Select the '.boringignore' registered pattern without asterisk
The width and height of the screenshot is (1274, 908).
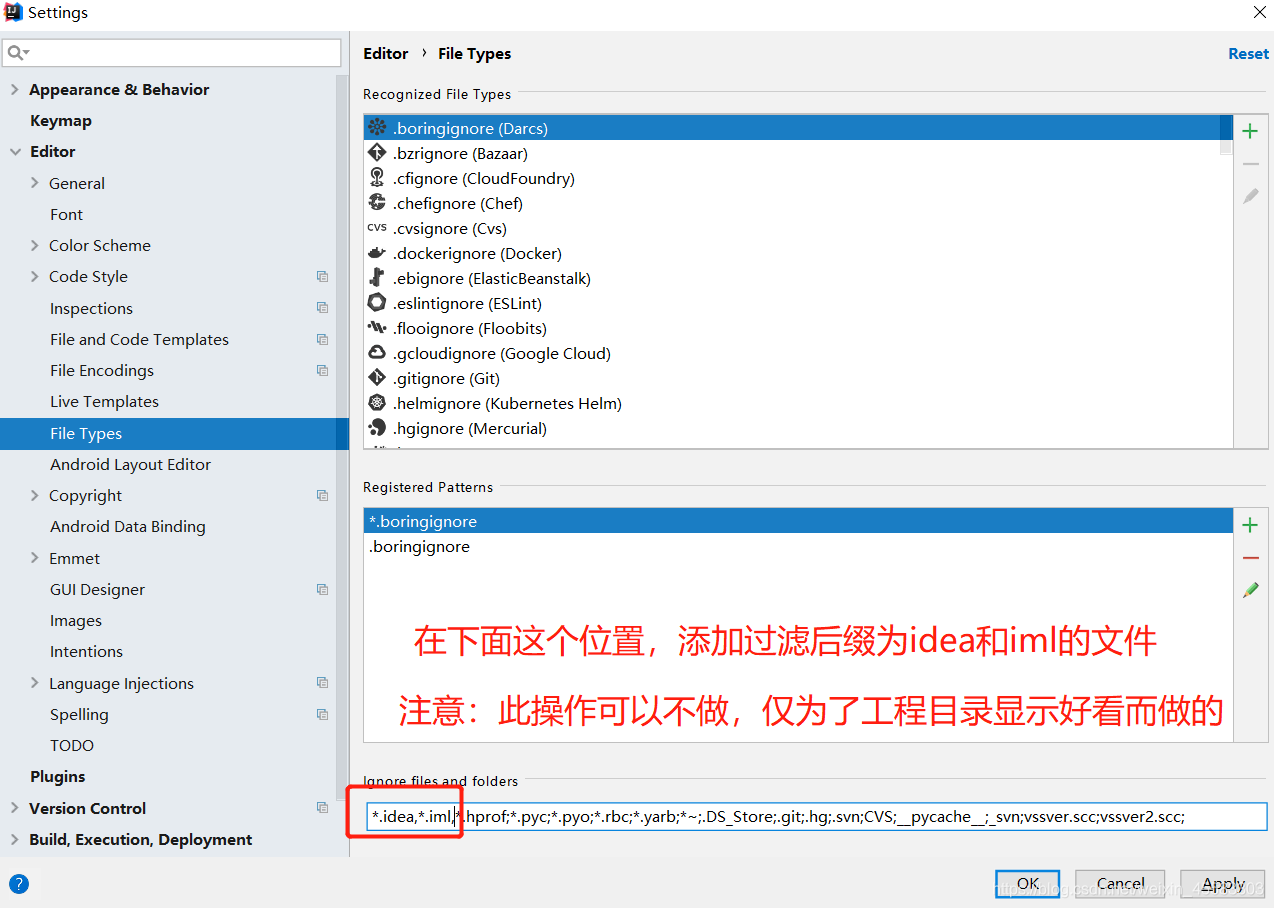tap(798, 547)
